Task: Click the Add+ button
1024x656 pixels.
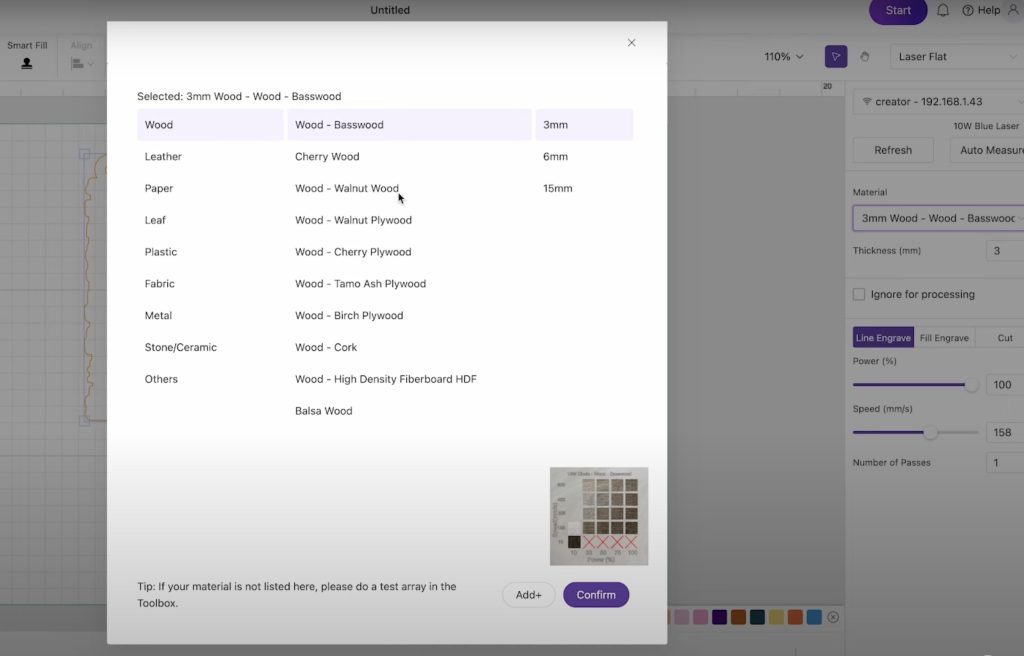Action: pos(528,594)
